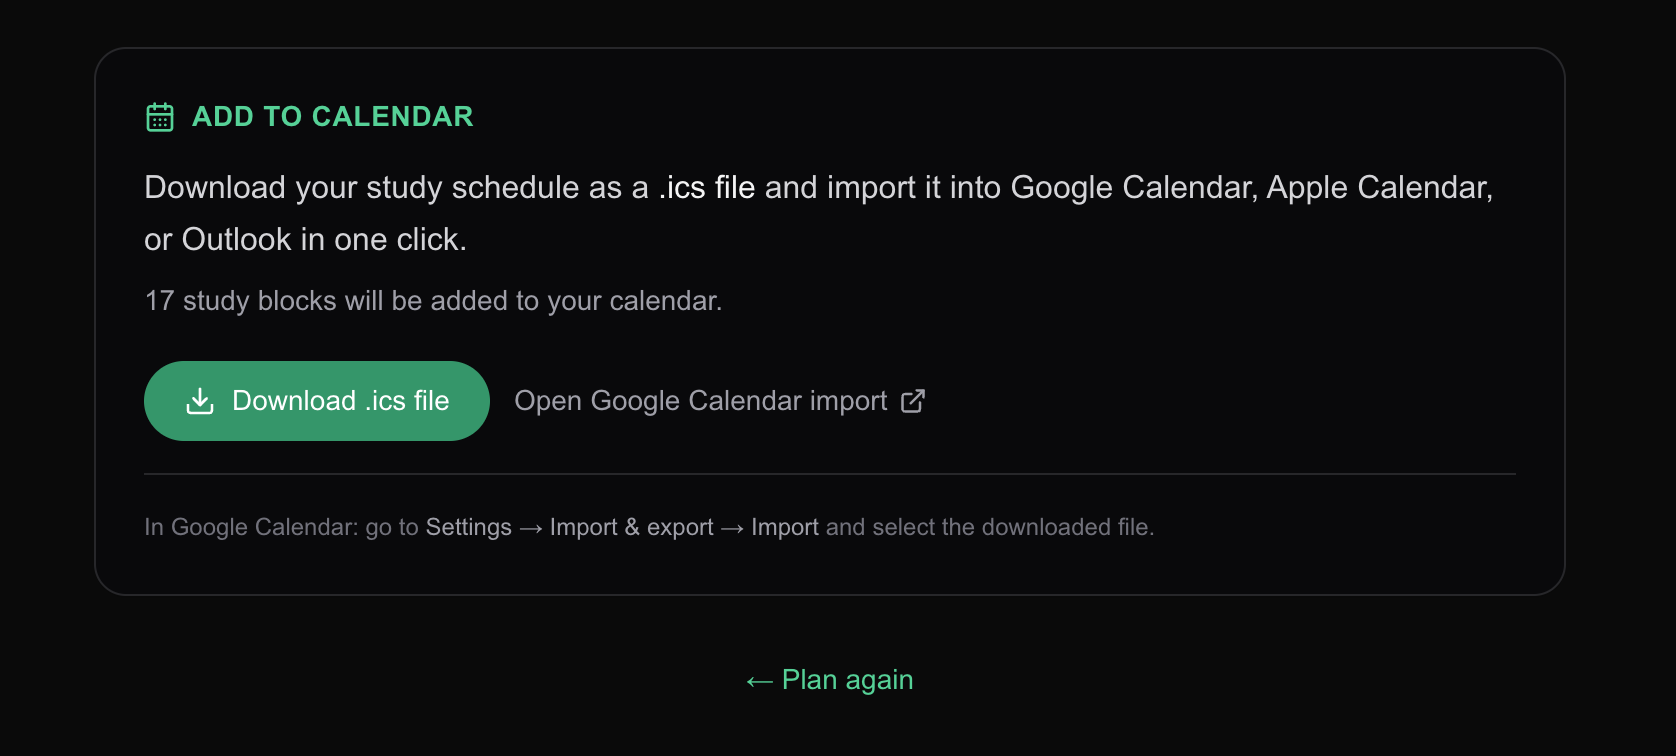Screen dimensions: 1676x756
Task: Click the 'Google Calendar, Apple Calendar' description text
Action: click(x=1251, y=187)
